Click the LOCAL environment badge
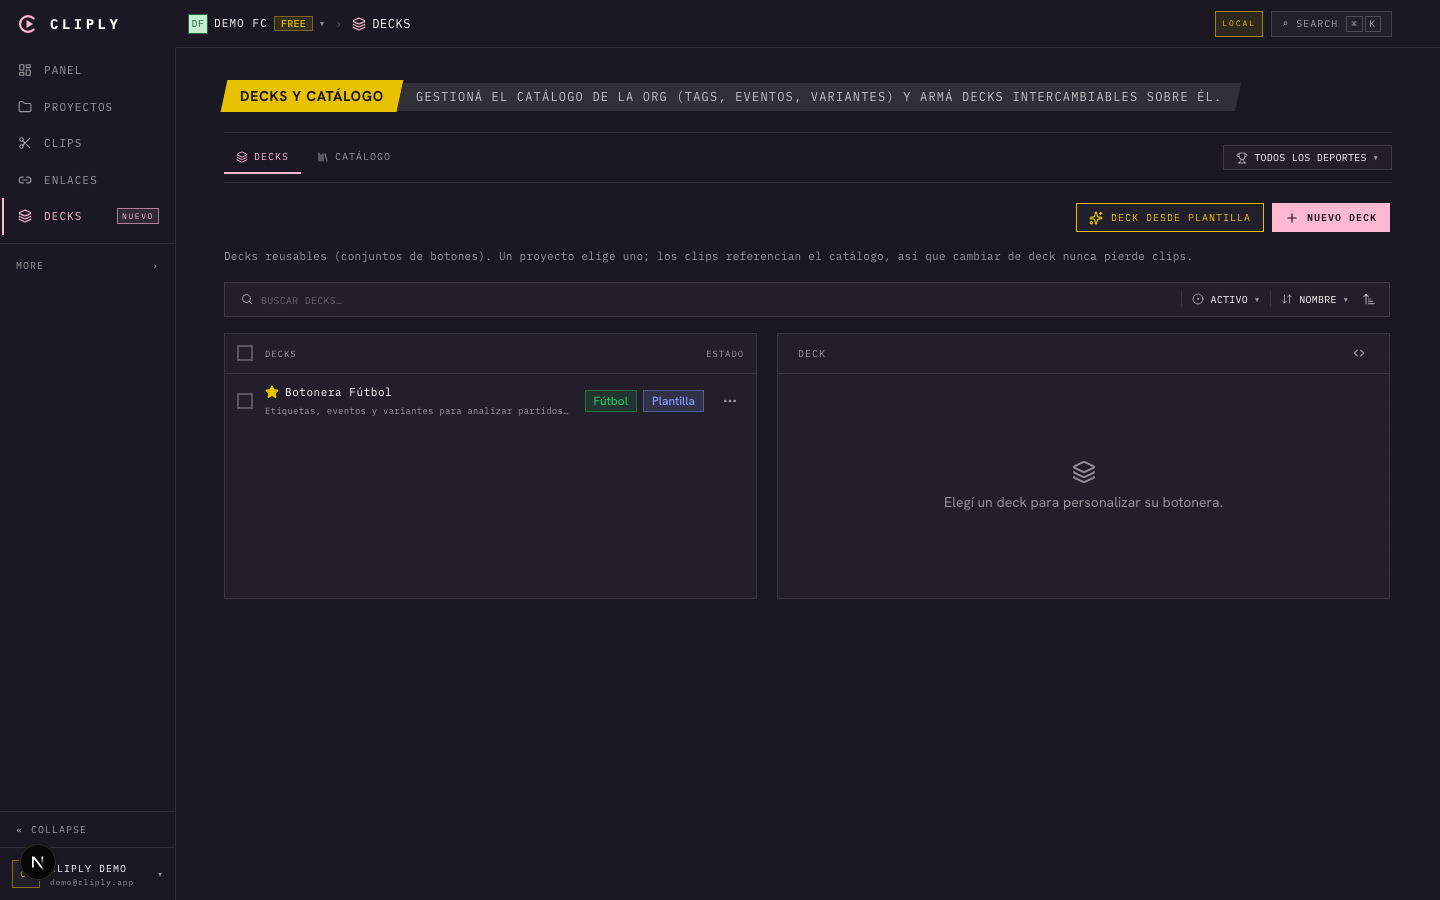 (1238, 23)
